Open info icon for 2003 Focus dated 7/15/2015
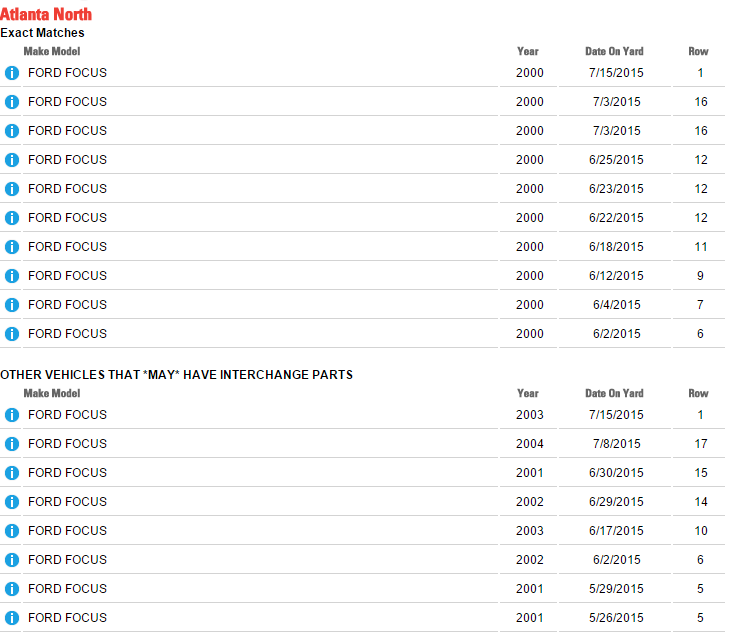729x637 pixels. [x=12, y=415]
